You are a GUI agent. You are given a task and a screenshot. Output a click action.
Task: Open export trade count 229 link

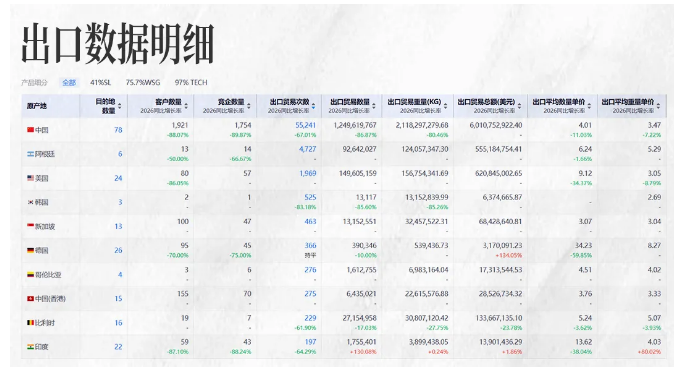pyautogui.click(x=310, y=318)
